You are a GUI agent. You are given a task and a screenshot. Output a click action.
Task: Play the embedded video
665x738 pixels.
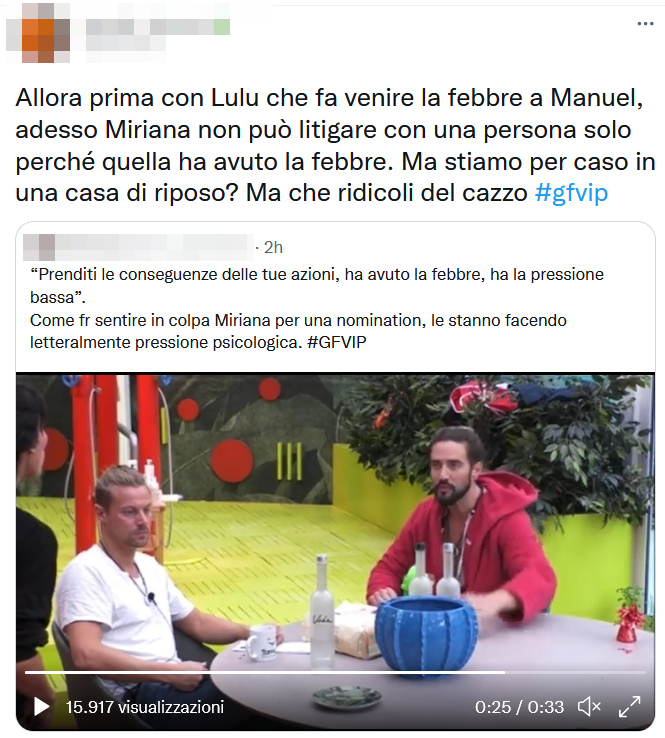tap(41, 706)
